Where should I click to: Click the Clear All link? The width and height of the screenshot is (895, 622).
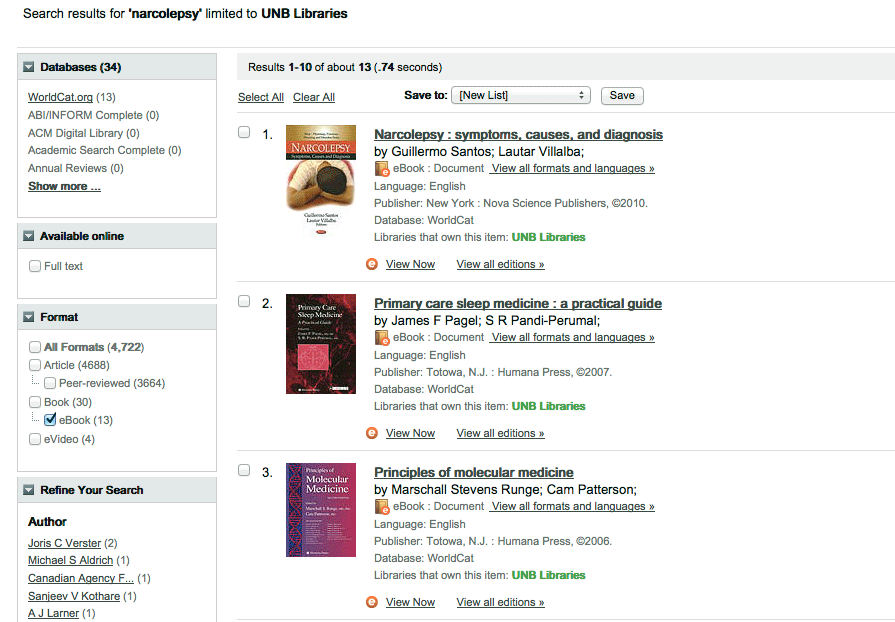(314, 98)
